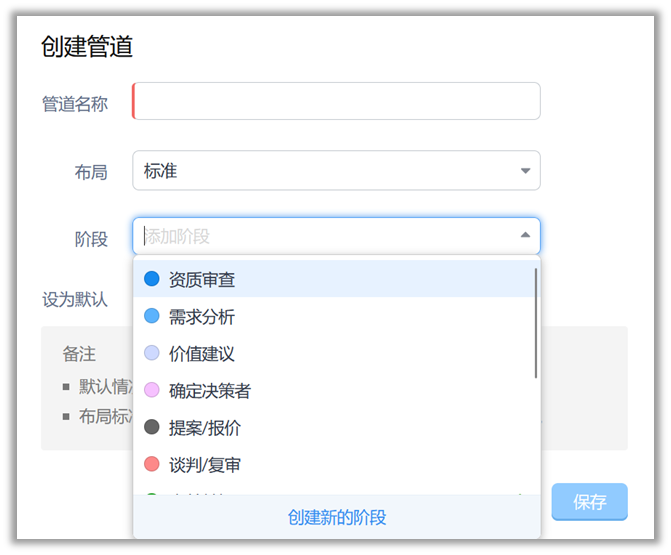Open the 标准 layout combo box

[x=330, y=171]
